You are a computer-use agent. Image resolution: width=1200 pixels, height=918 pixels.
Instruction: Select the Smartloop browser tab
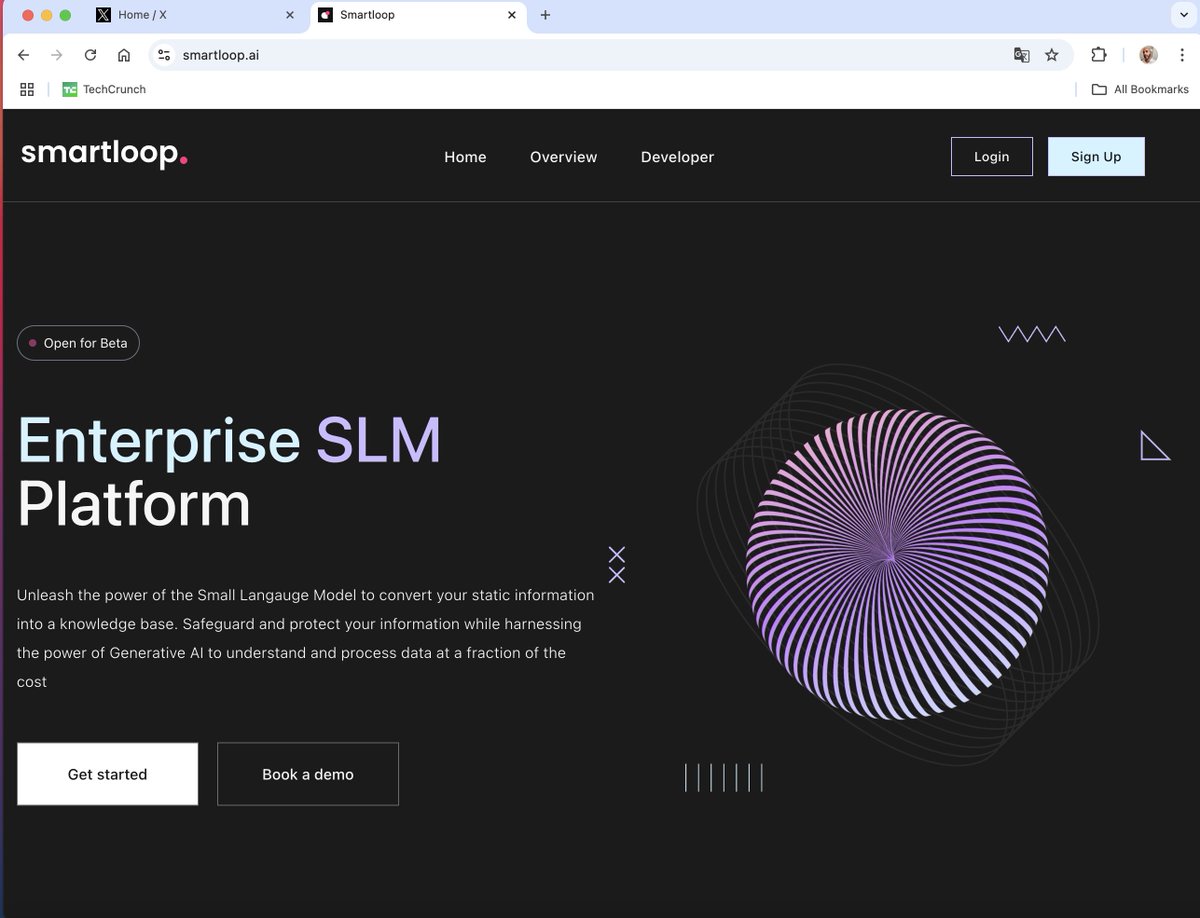pyautogui.click(x=417, y=15)
